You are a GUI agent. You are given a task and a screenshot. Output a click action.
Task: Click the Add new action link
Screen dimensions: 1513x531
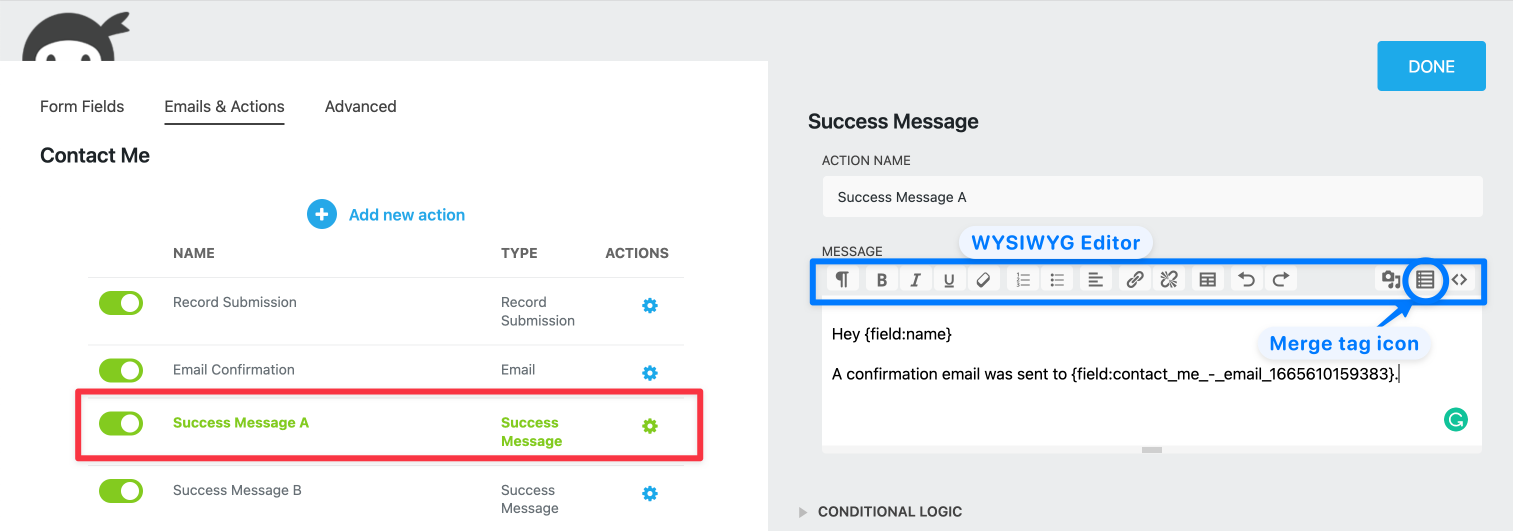[406, 215]
